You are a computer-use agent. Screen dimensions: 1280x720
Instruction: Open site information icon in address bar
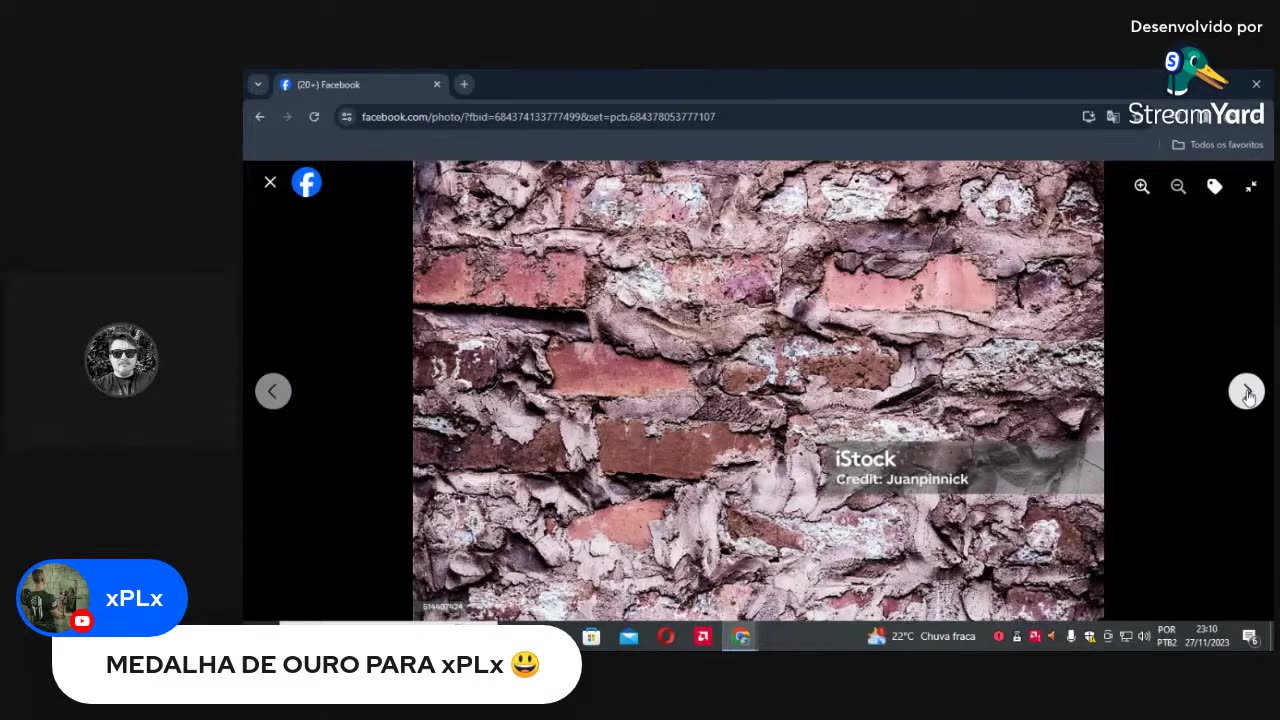[347, 117]
